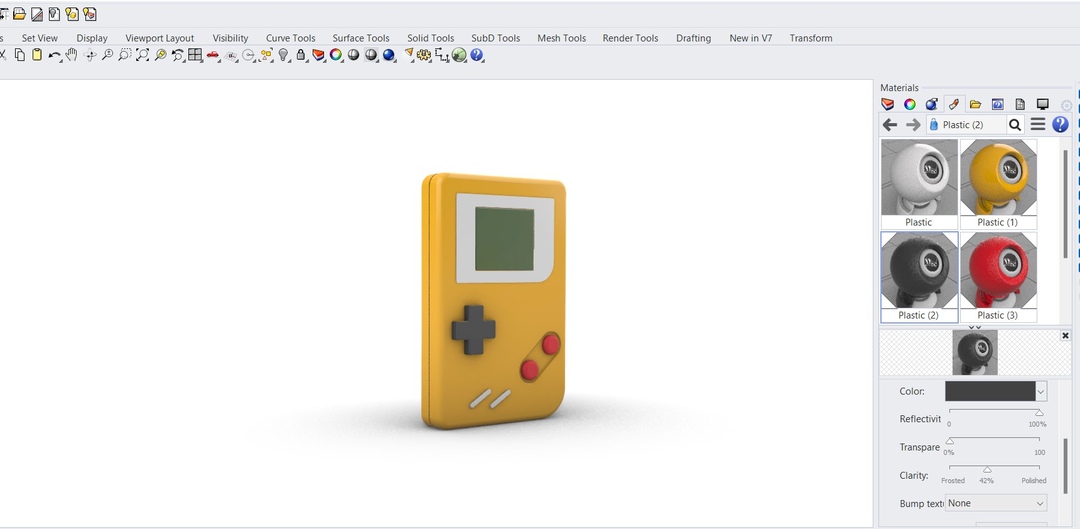The image size is (1080, 529).
Task: Open the Curve Tools toolbar tab
Action: point(291,38)
